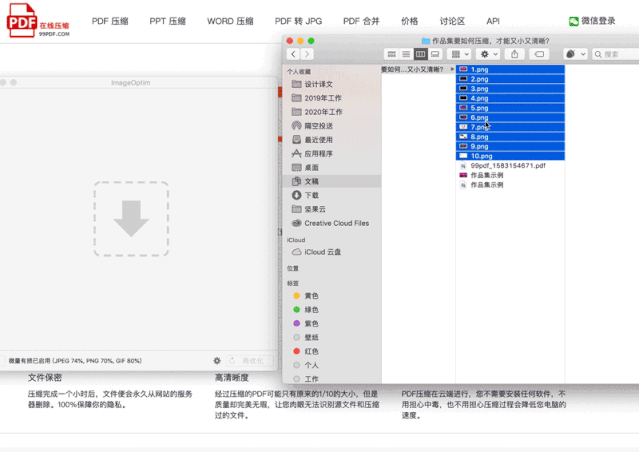Image resolution: width=639 pixels, height=452 pixels.
Task: Click the drop-files arrow area in ImageOptim
Action: pyautogui.click(x=131, y=219)
